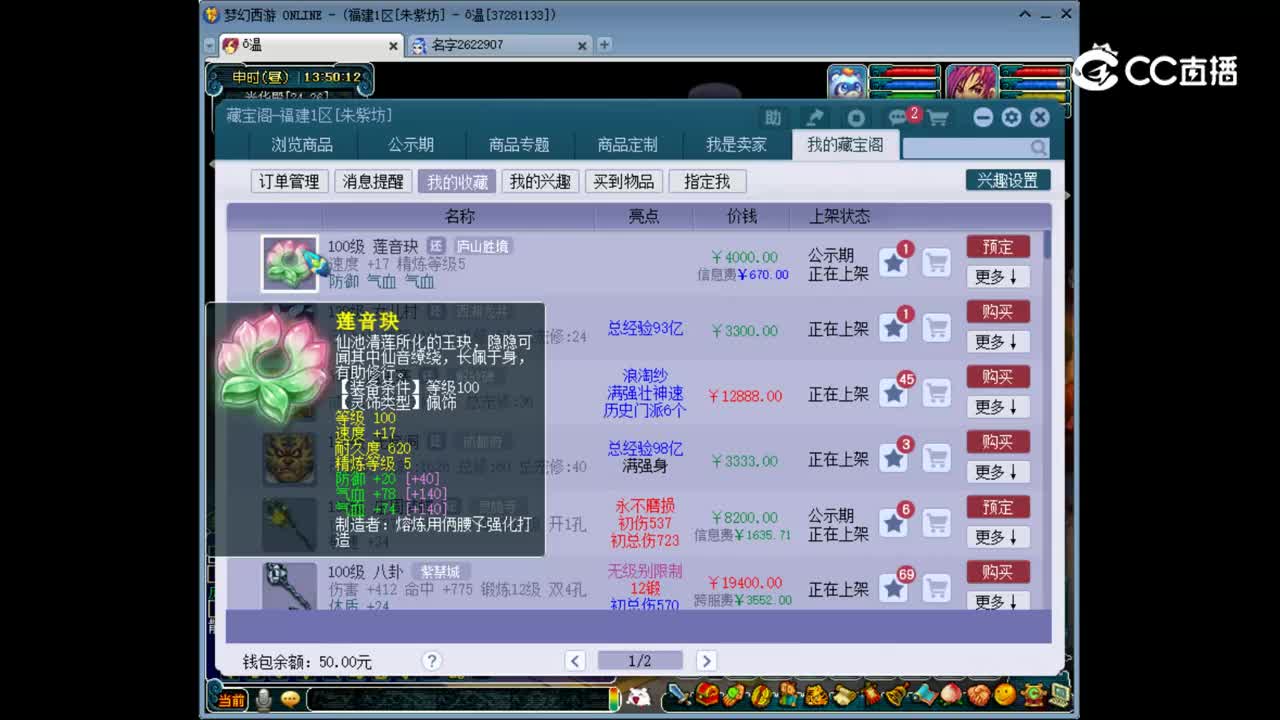Add the ¥12888.00 item to the cart
This screenshot has height=720, width=1280.
(x=936, y=393)
